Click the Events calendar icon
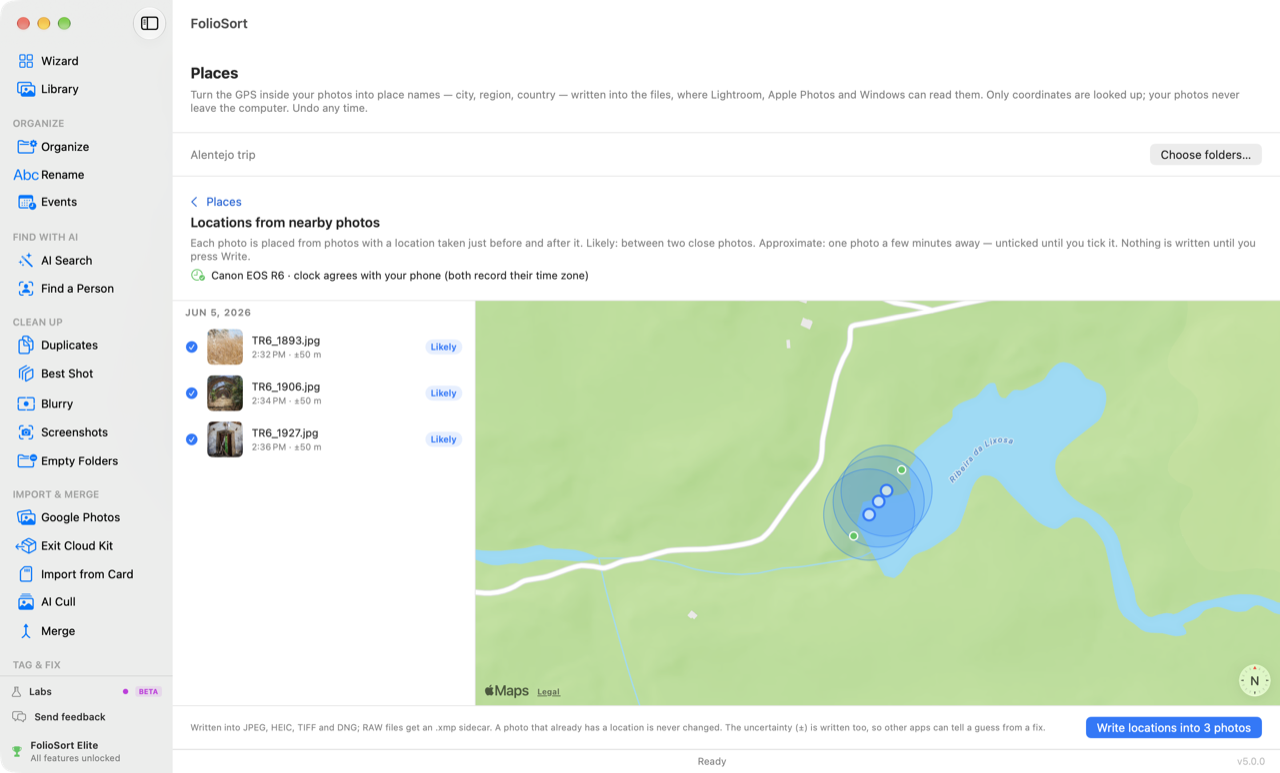 tap(26, 202)
